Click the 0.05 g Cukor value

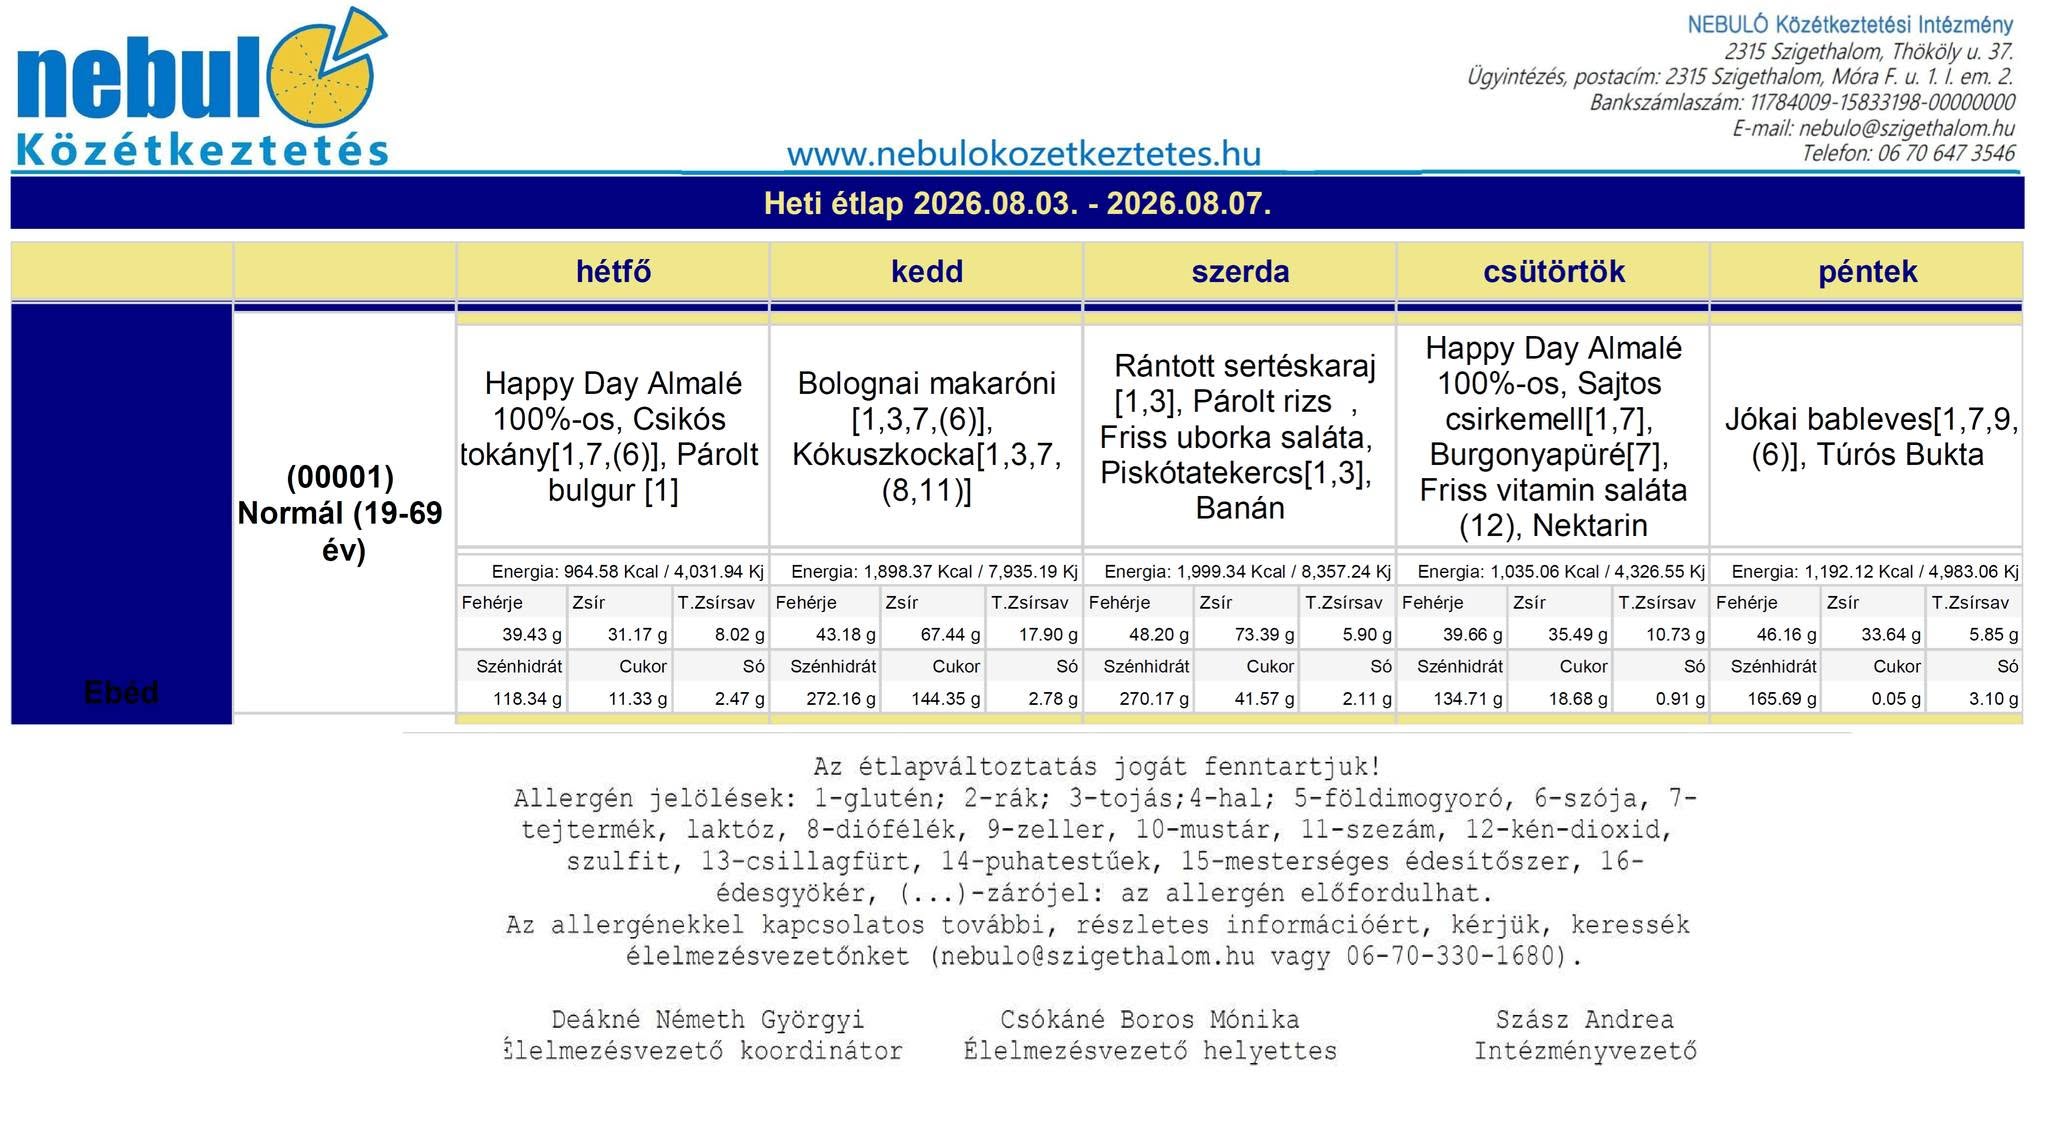(x=1896, y=699)
